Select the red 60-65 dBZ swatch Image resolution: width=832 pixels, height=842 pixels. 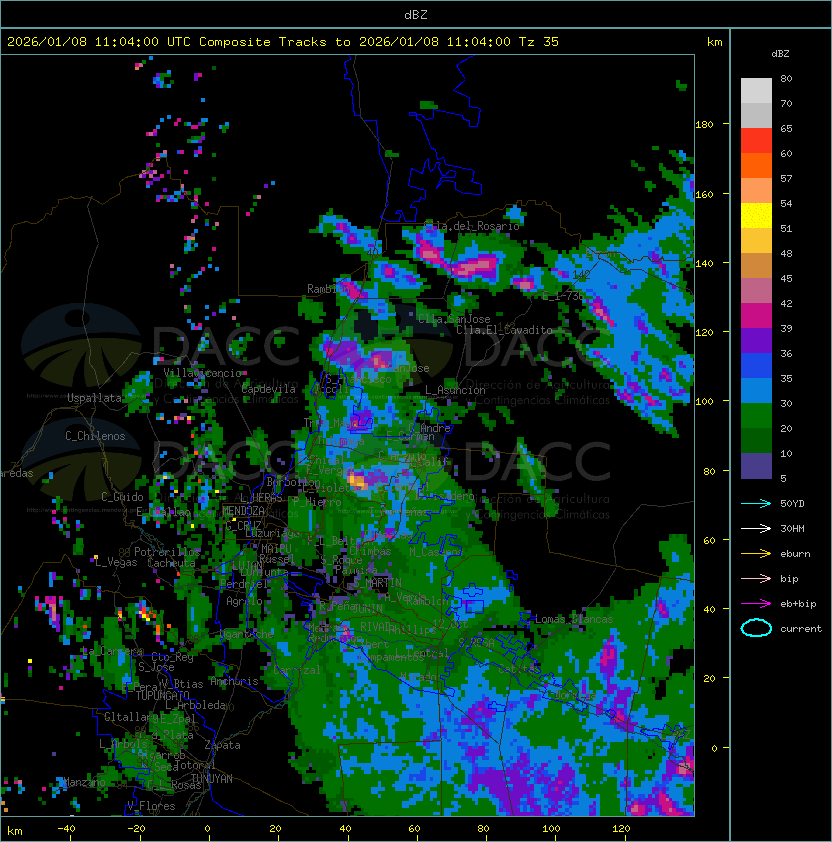756,141
